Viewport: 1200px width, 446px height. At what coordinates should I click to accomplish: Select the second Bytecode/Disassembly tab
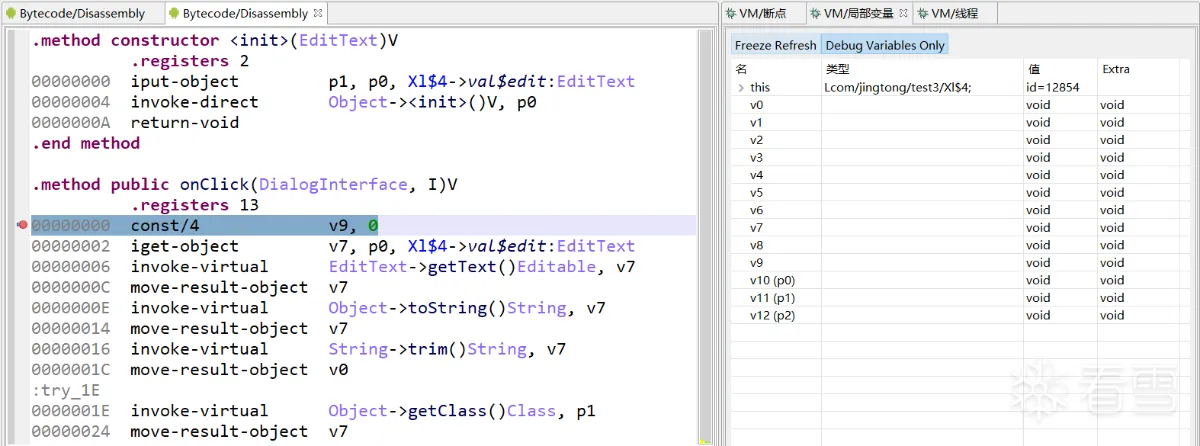tap(245, 14)
